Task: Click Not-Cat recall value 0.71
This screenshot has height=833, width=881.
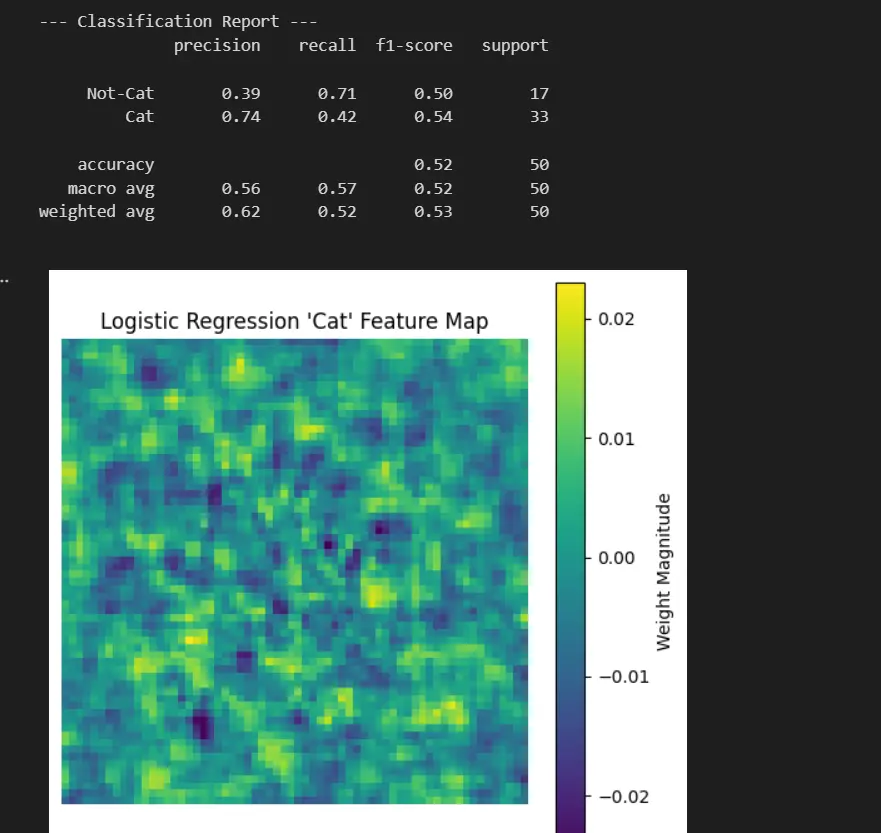Action: point(337,93)
